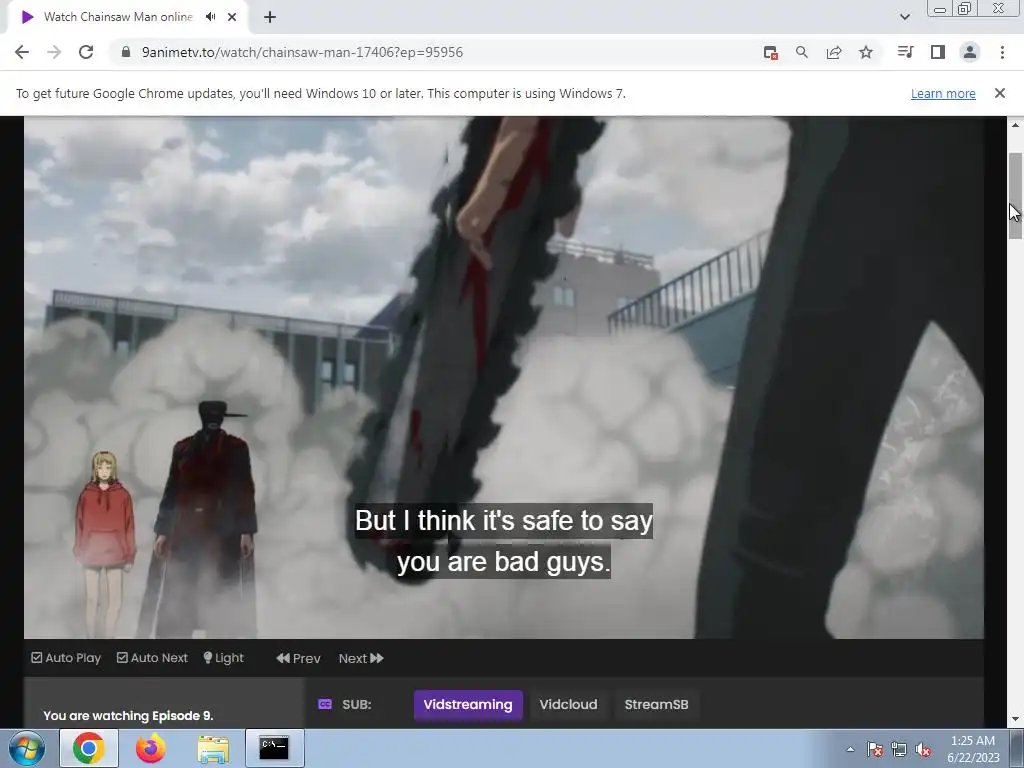Open a new tab

(x=270, y=17)
